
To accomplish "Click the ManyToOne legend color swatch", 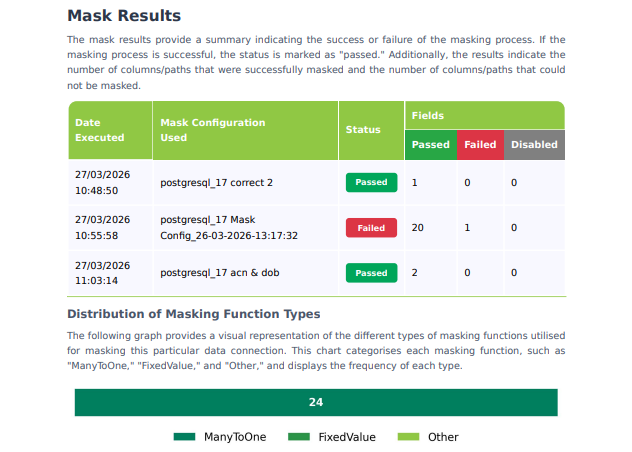I will [183, 437].
